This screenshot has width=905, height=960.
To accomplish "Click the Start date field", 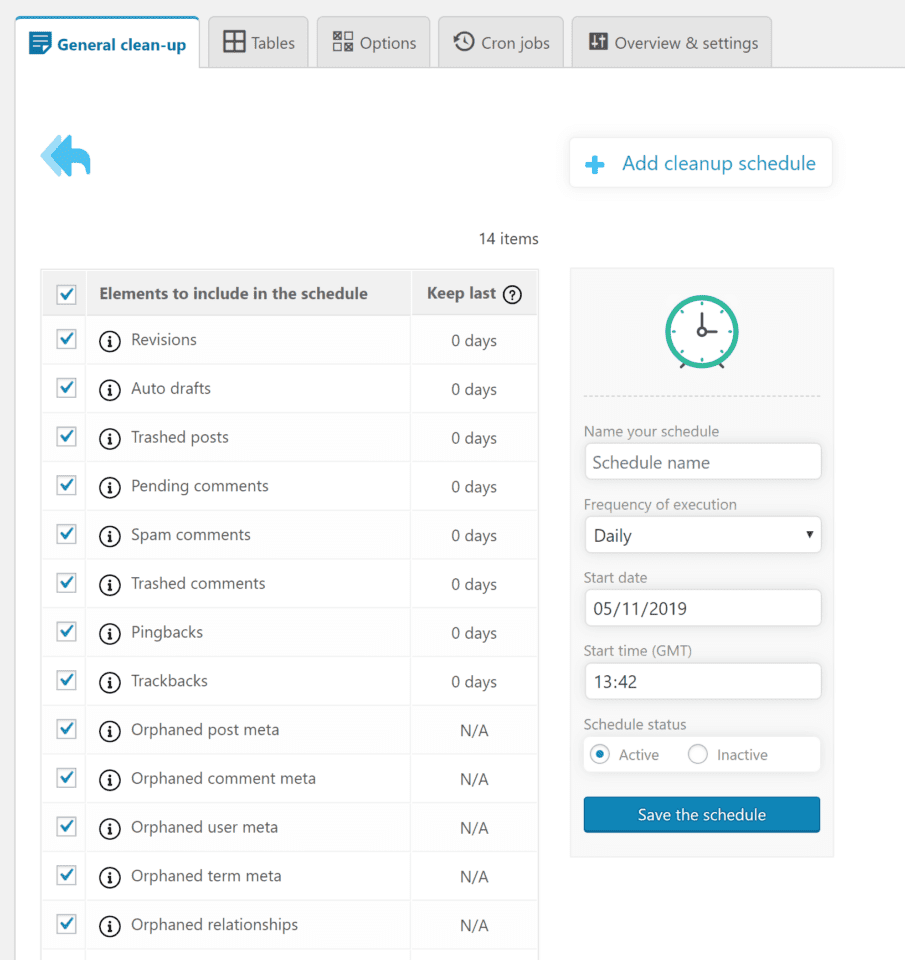I will pyautogui.click(x=702, y=608).
